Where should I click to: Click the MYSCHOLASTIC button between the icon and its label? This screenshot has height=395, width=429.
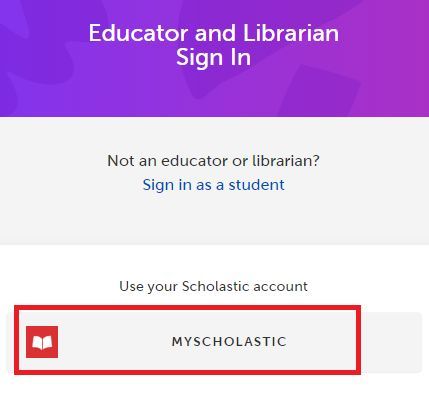[x=113, y=342]
